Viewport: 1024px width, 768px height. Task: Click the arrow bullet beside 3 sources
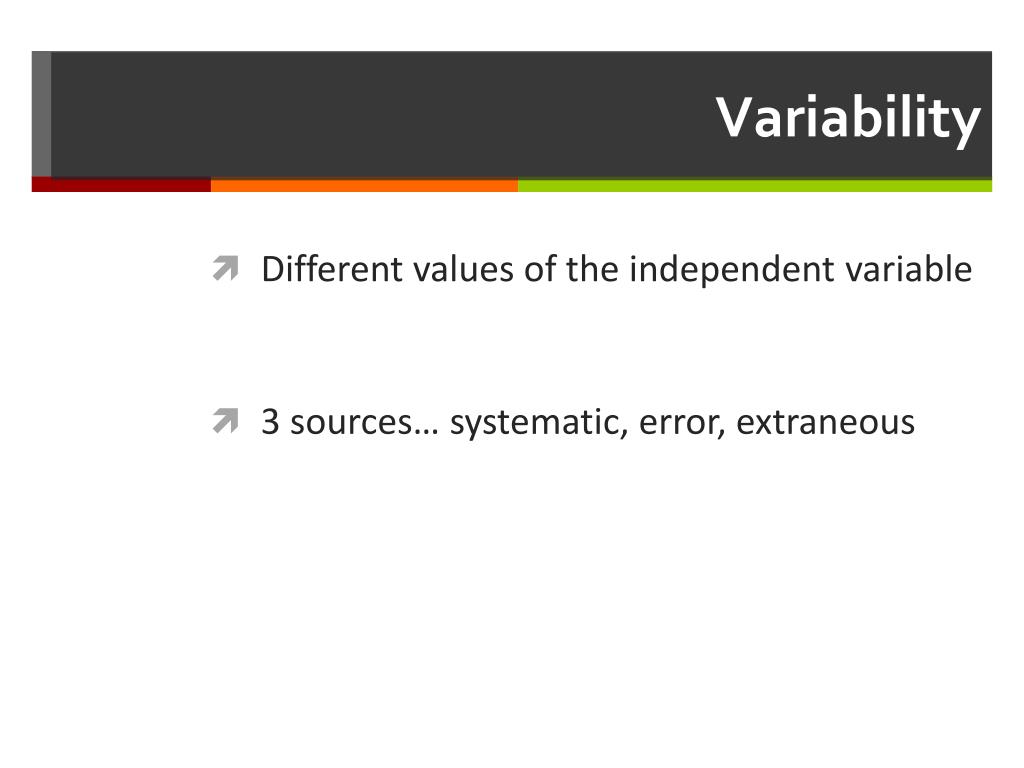[226, 421]
